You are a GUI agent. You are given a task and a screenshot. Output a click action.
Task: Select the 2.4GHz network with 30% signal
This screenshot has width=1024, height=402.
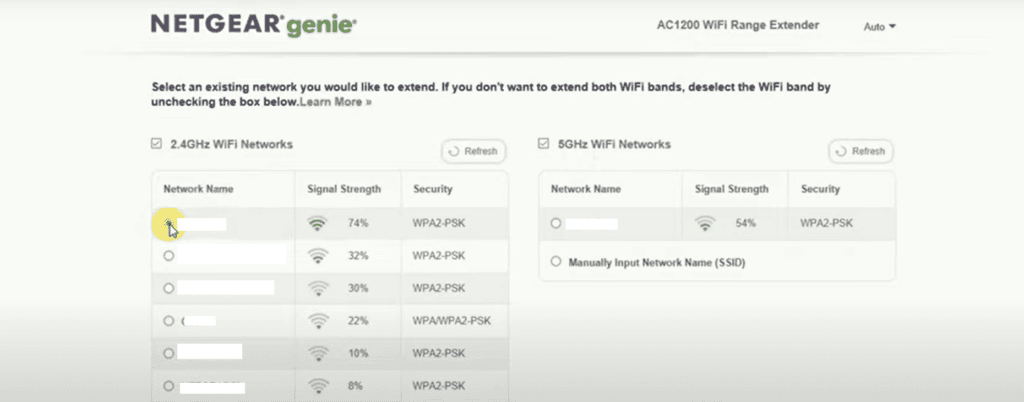(x=169, y=288)
